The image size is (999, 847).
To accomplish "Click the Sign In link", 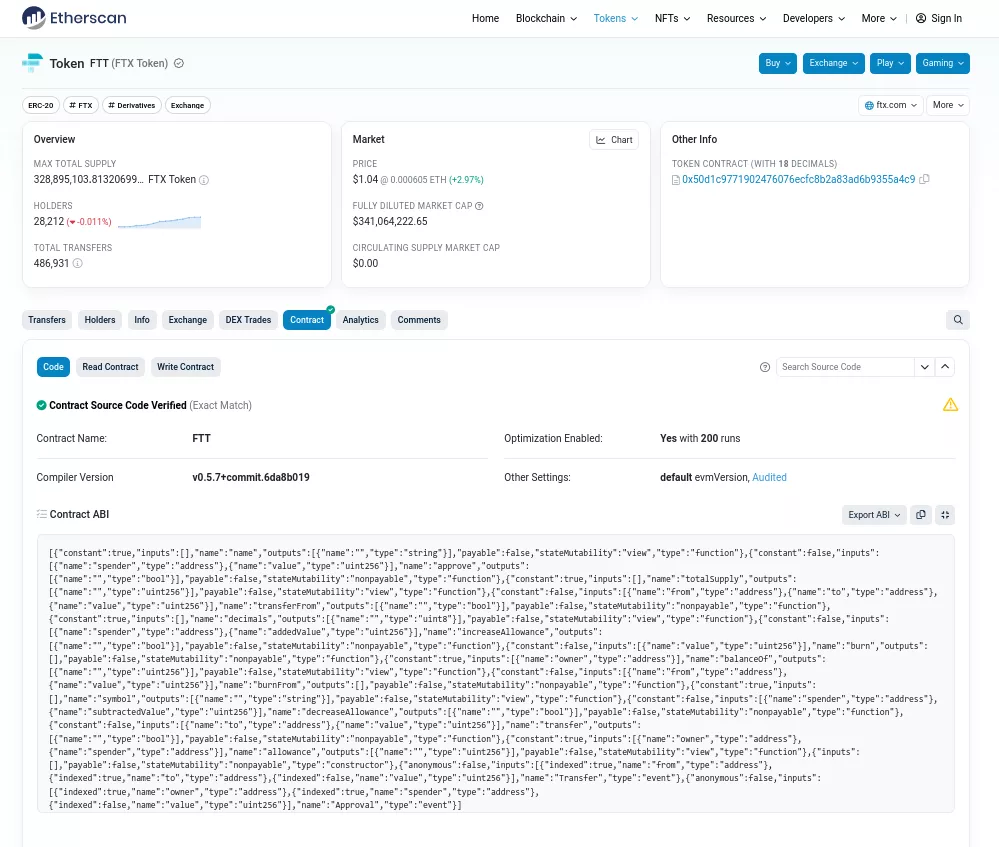I will tap(938, 18).
